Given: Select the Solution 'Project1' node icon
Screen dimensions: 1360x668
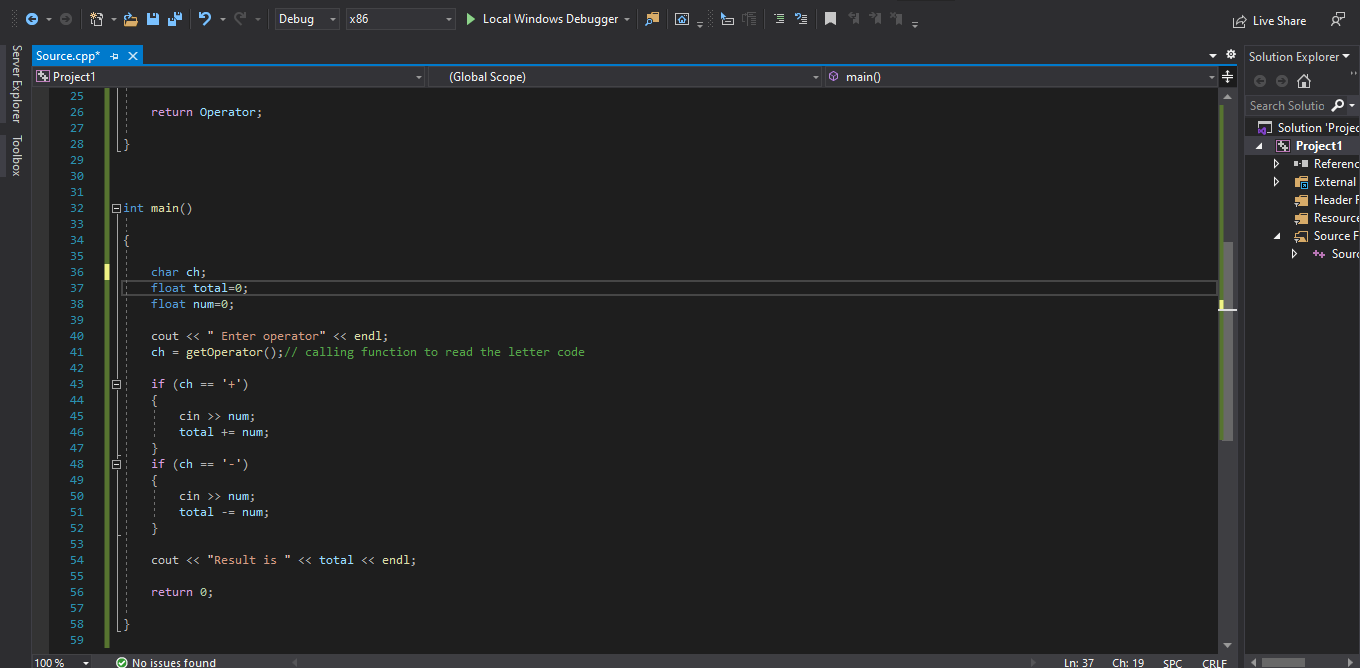Looking at the screenshot, I should [x=1265, y=128].
